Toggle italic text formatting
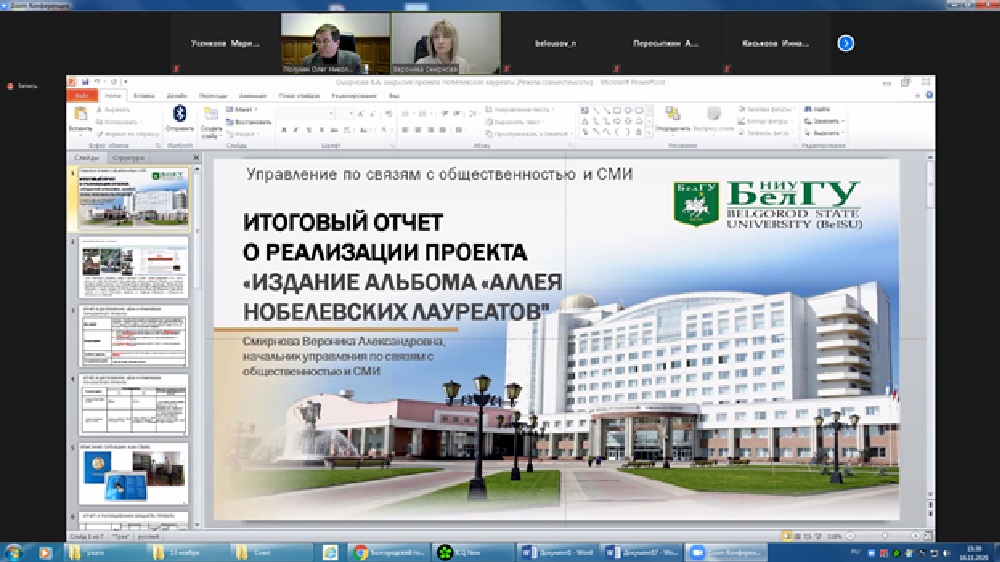This screenshot has height=562, width=1000. 296,130
